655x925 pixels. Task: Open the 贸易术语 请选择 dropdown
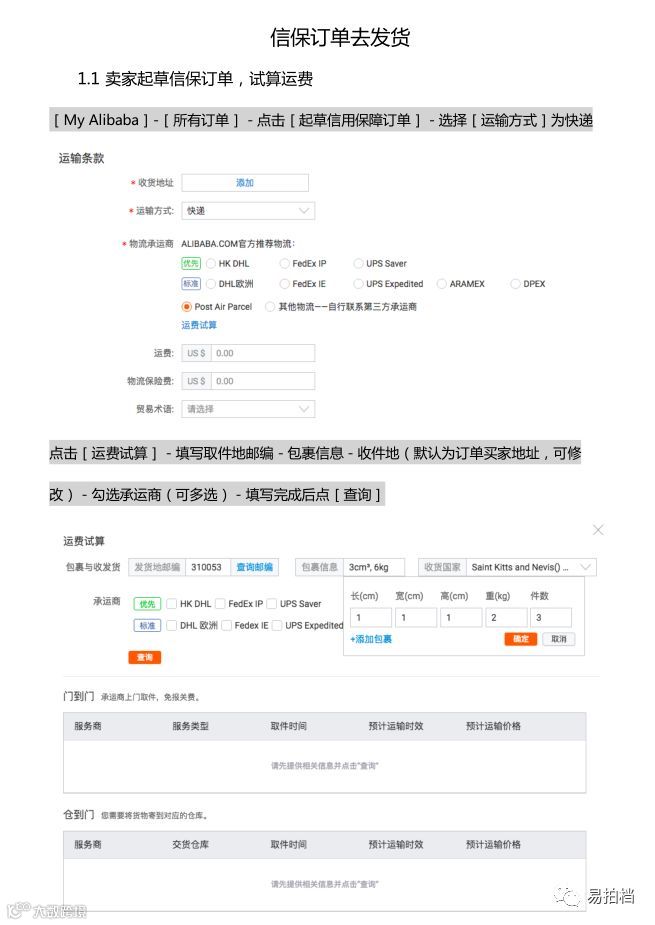click(x=248, y=409)
